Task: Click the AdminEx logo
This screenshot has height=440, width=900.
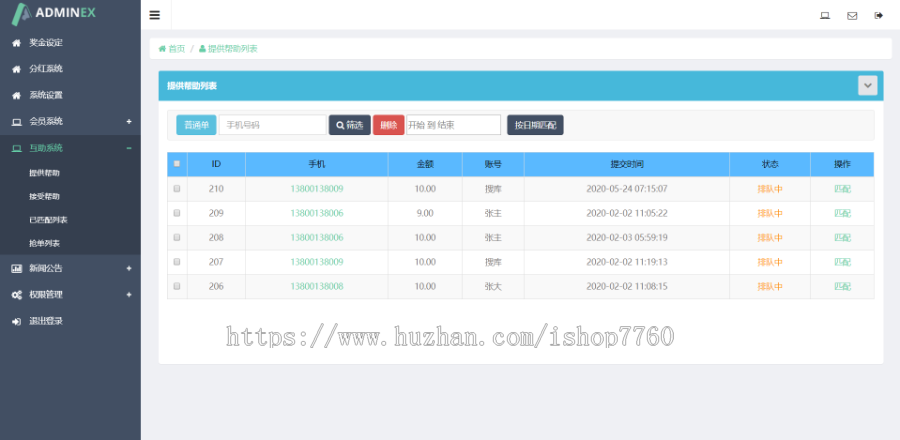Action: pos(55,13)
